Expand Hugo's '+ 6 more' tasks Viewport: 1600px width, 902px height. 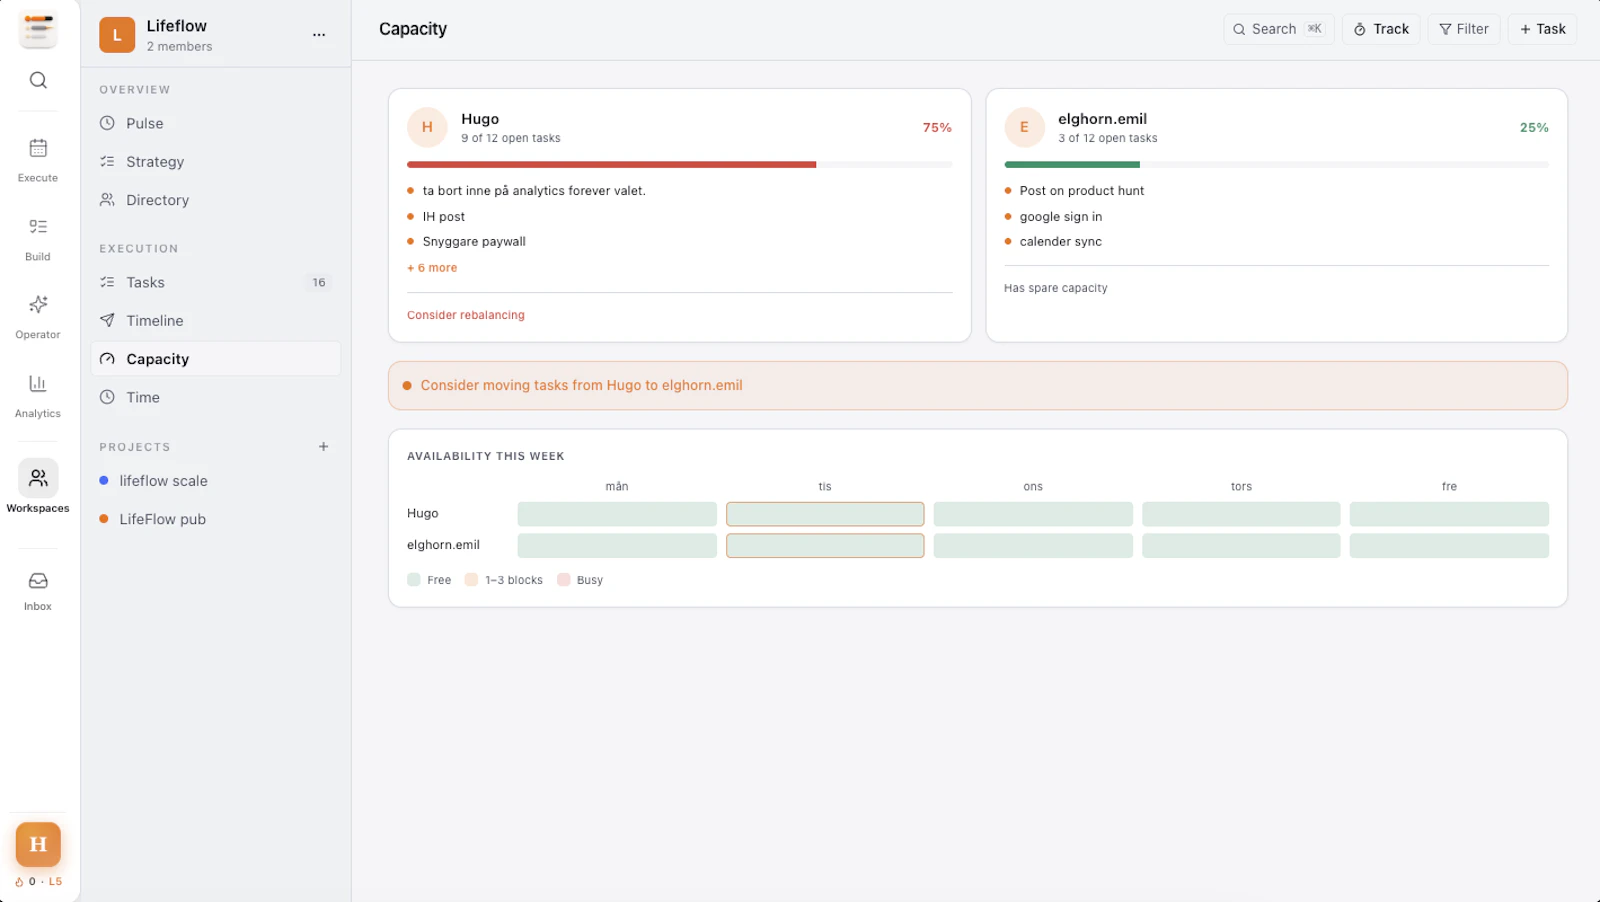click(x=432, y=268)
